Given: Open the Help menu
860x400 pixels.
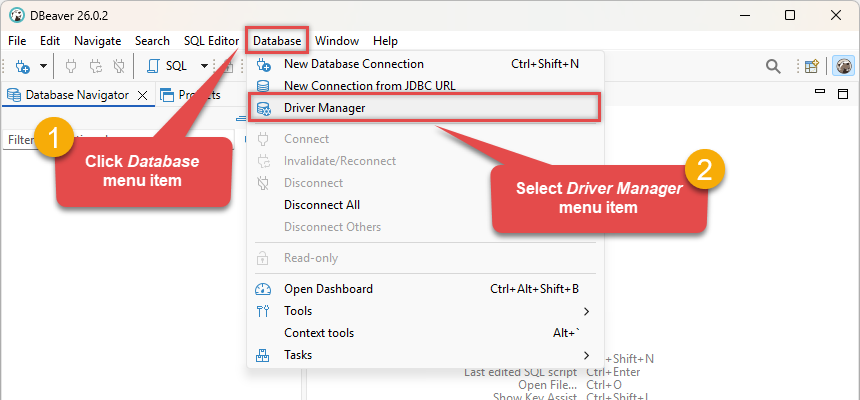Looking at the screenshot, I should [385, 41].
